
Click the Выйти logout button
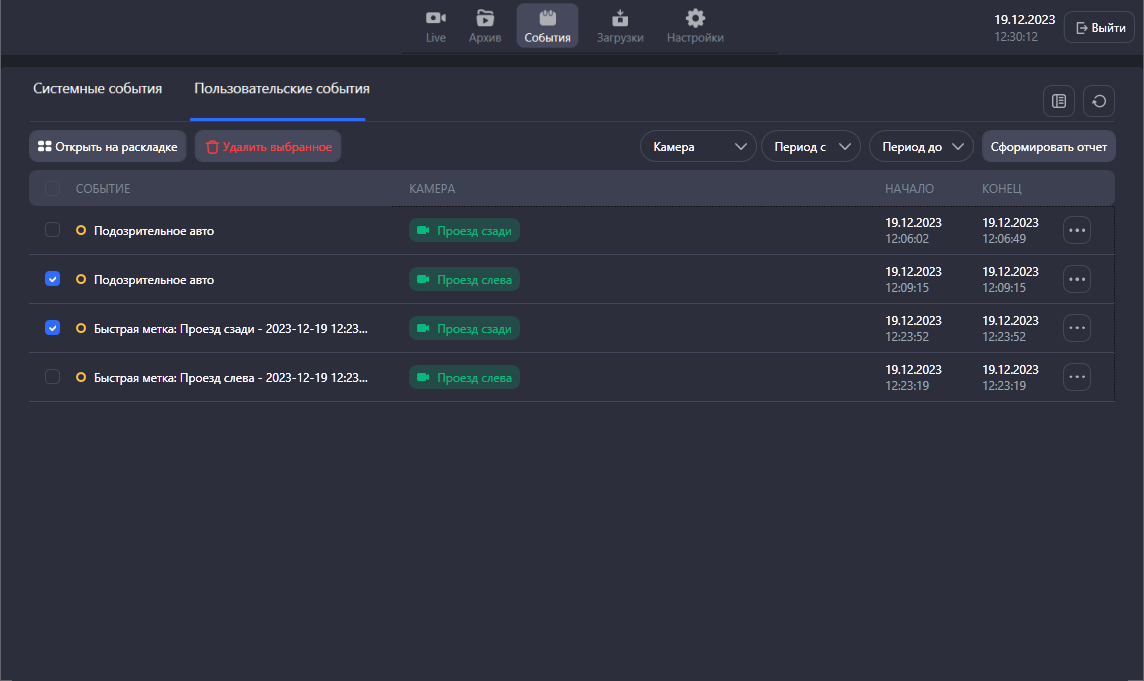click(1099, 28)
